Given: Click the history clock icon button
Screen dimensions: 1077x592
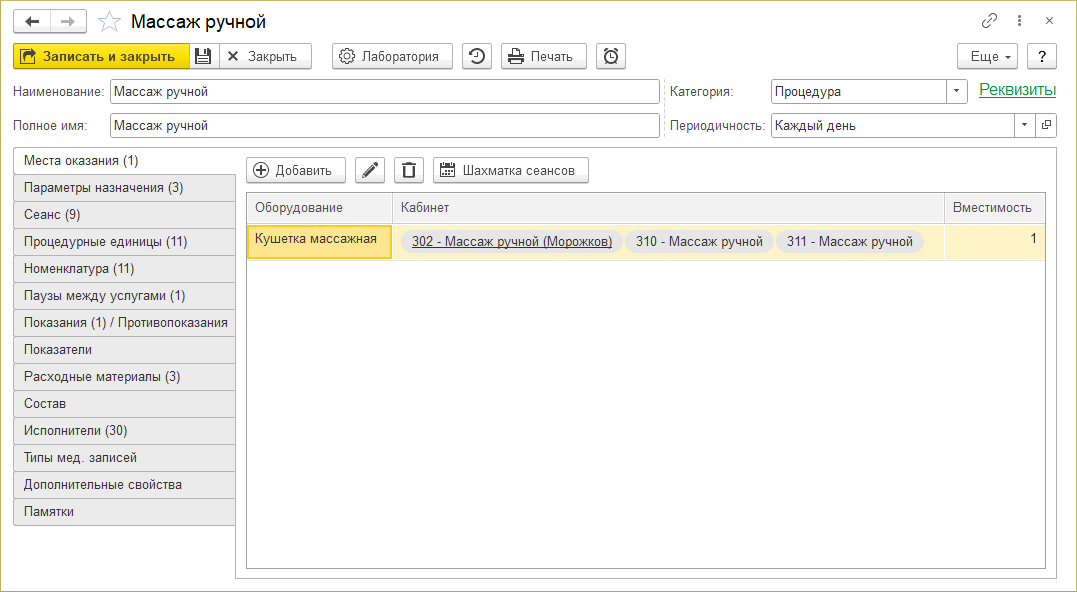Looking at the screenshot, I should [x=477, y=56].
